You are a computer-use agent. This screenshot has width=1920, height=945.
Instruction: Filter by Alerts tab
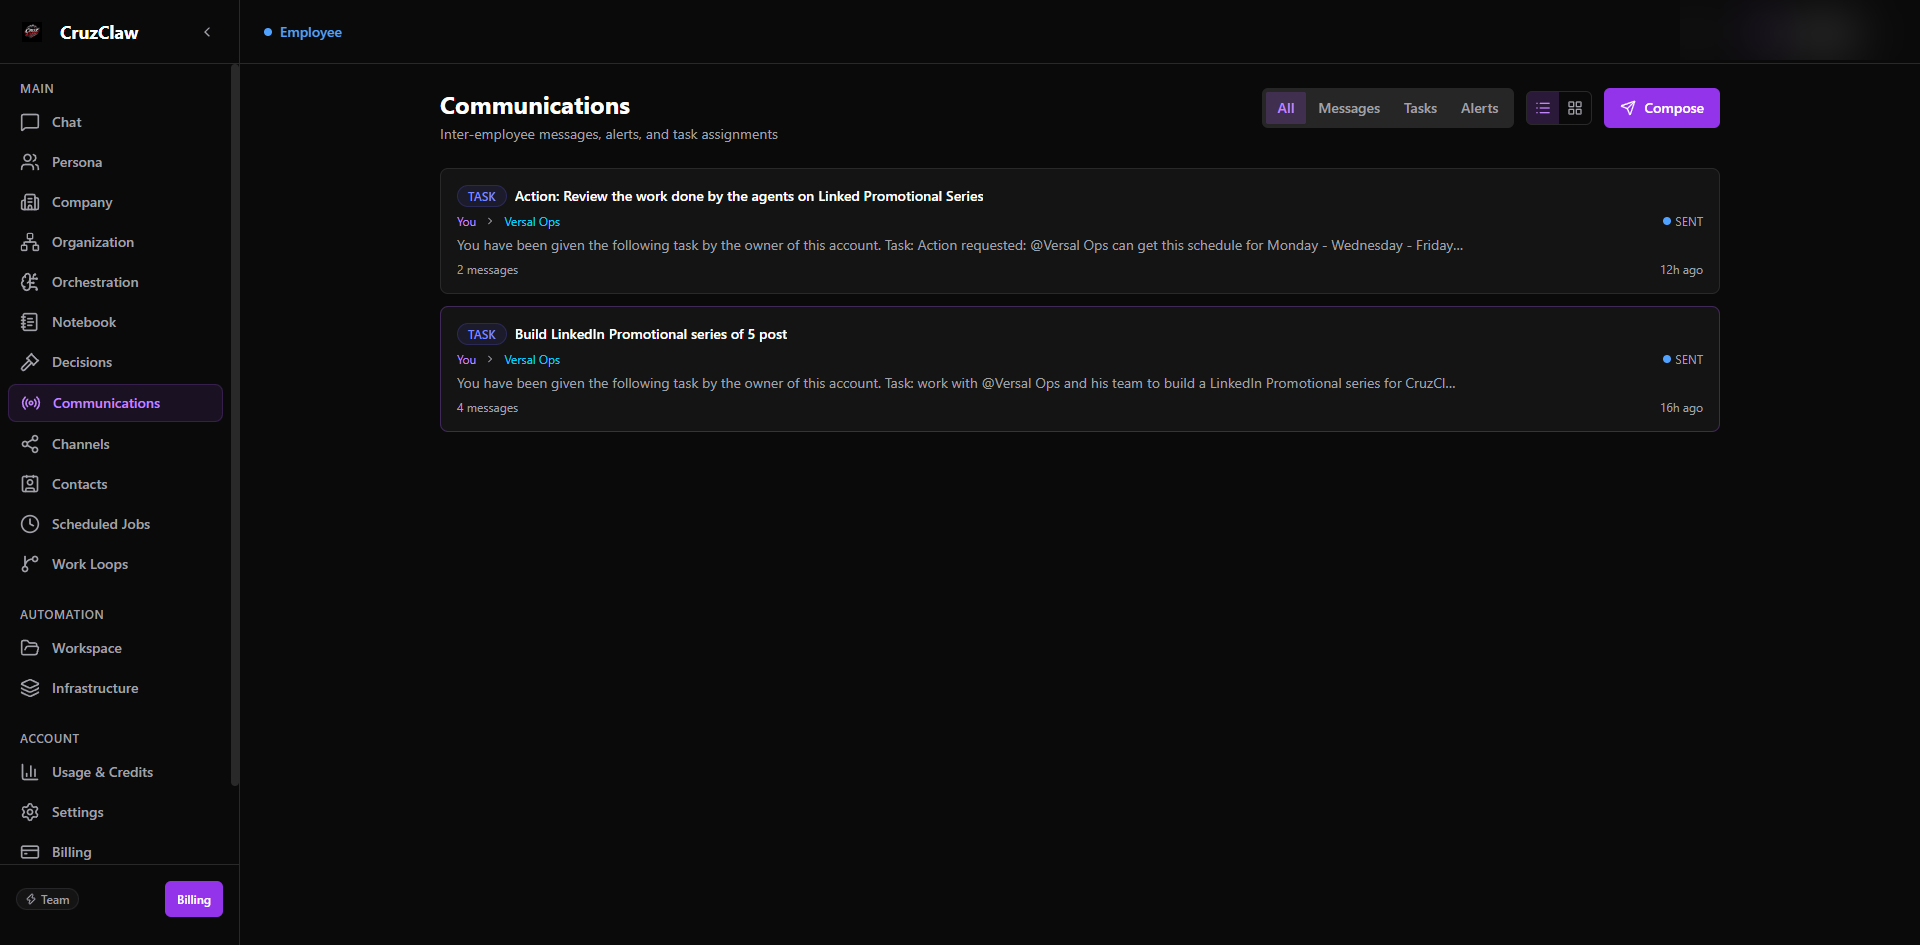1479,108
